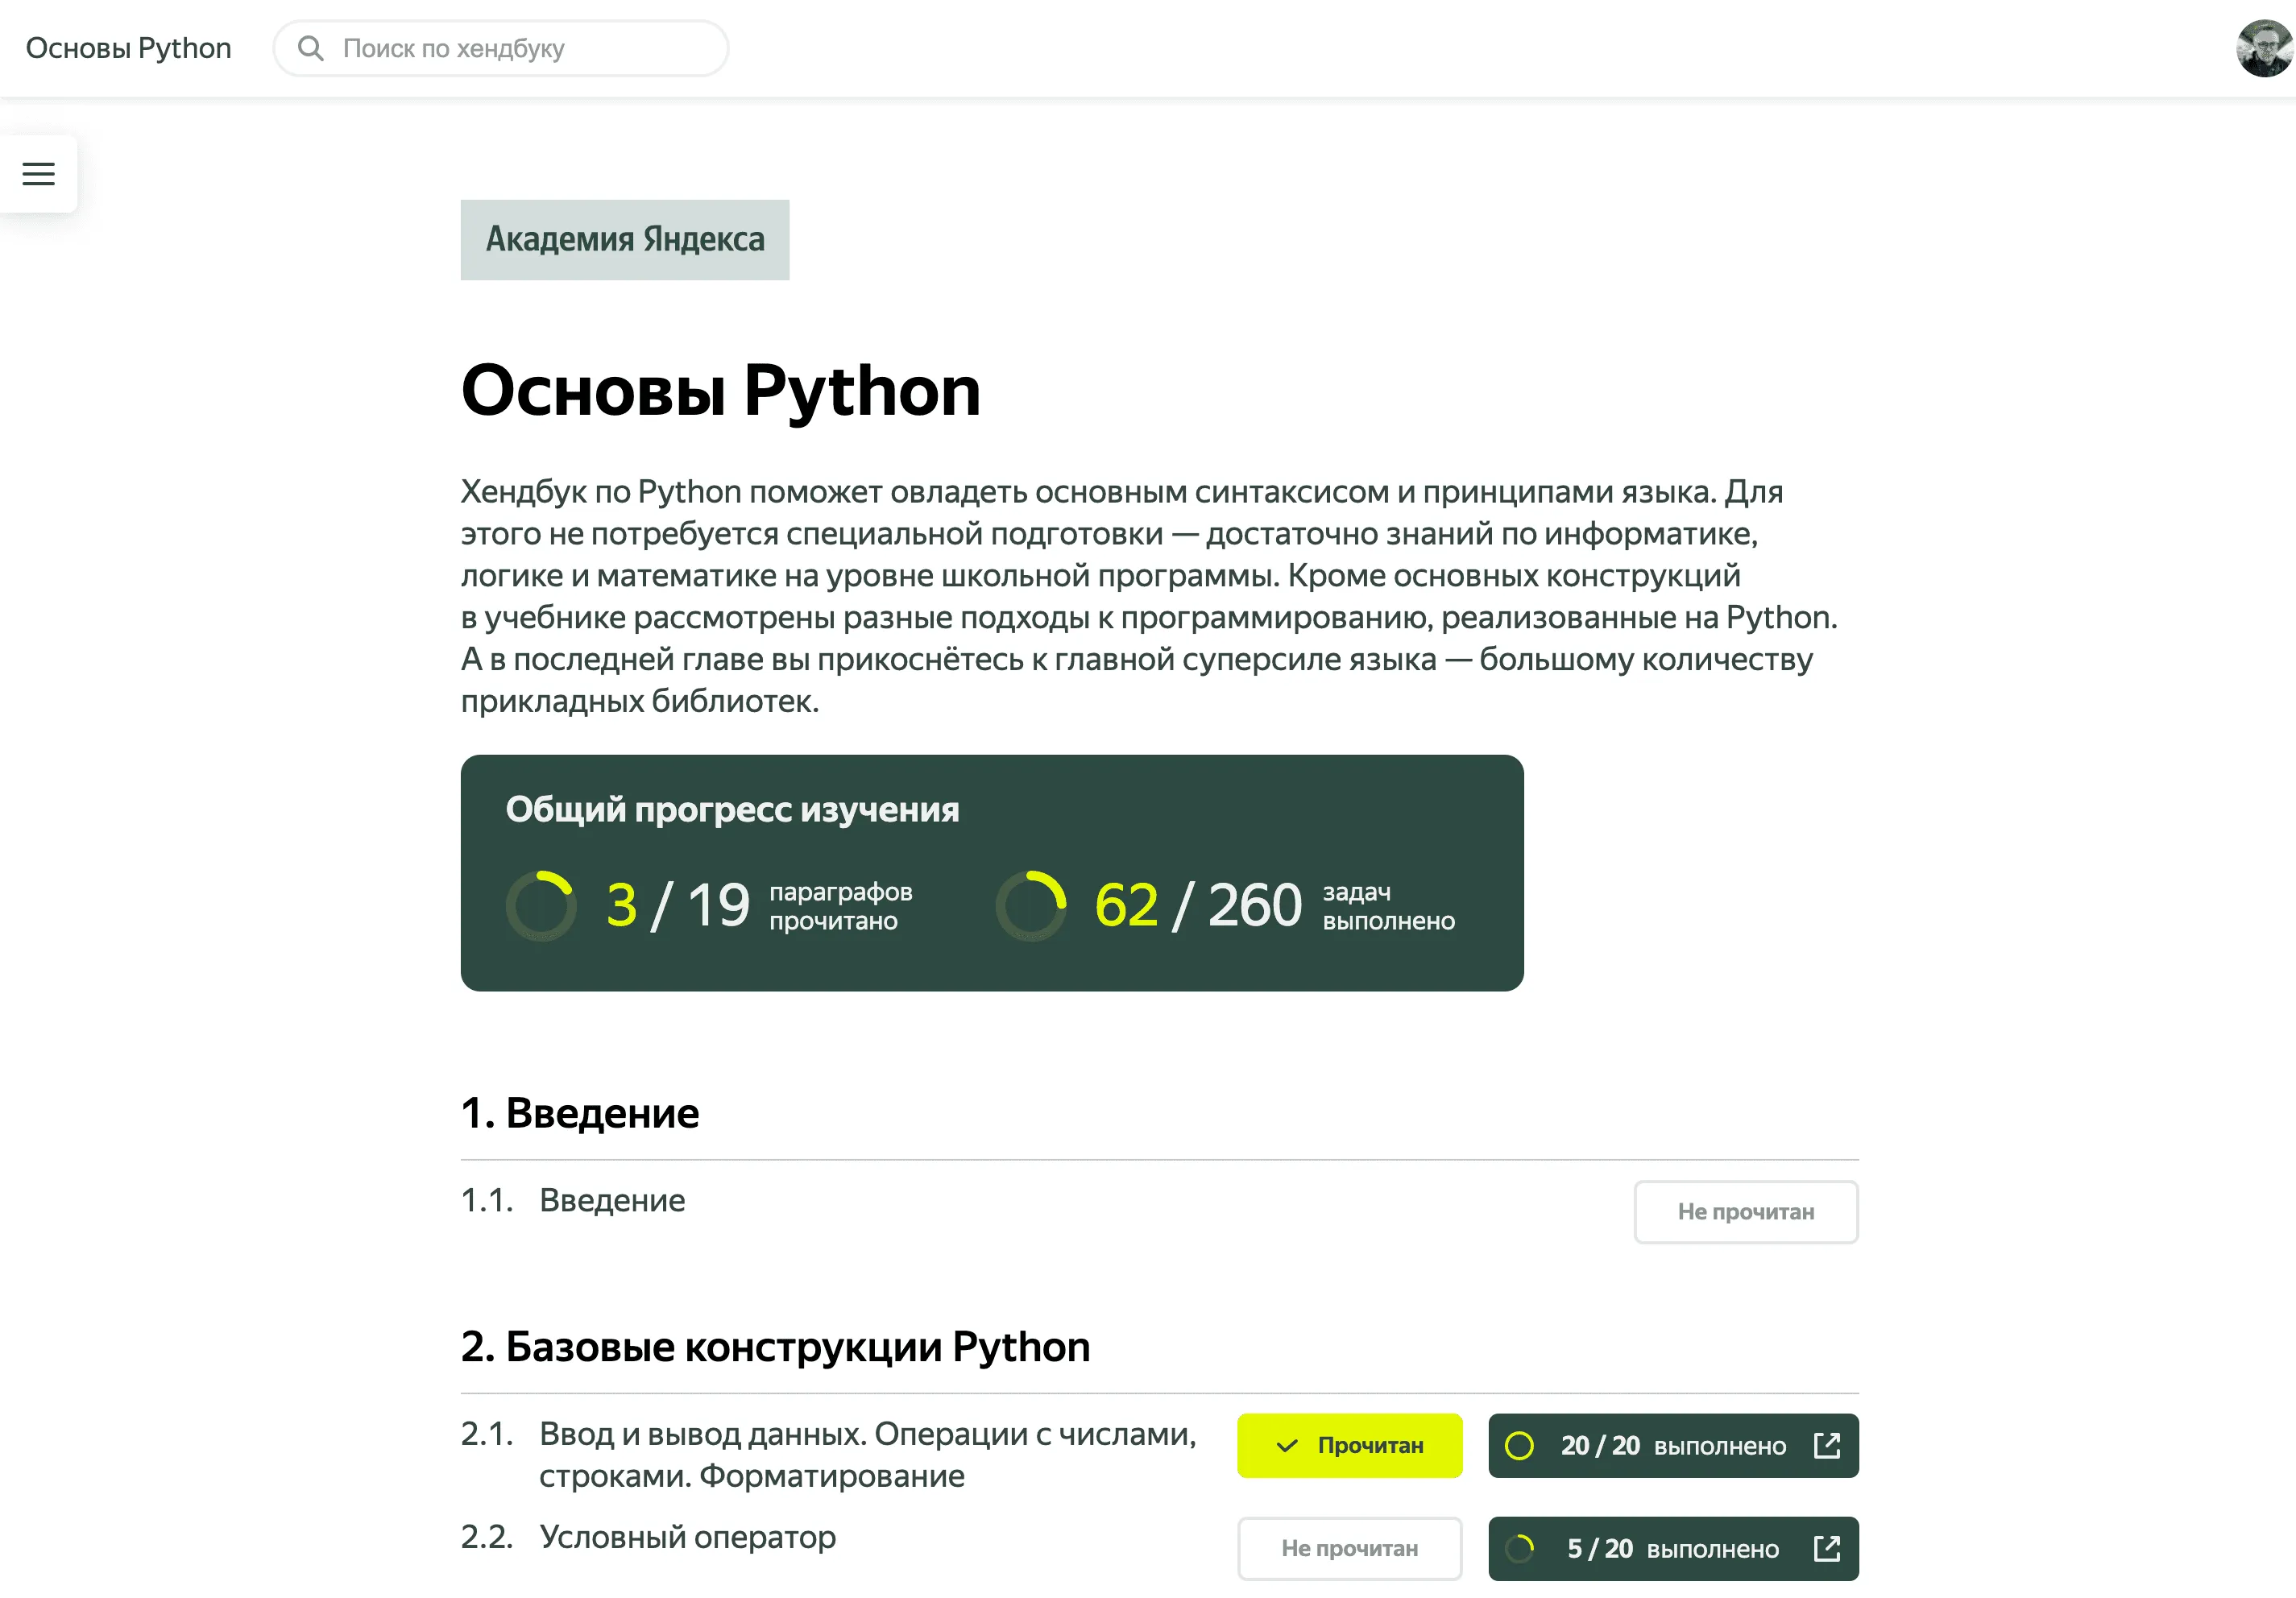The height and width of the screenshot is (1598, 2296).
Task: Click the paragraphs-read progress ring
Action: tap(541, 905)
